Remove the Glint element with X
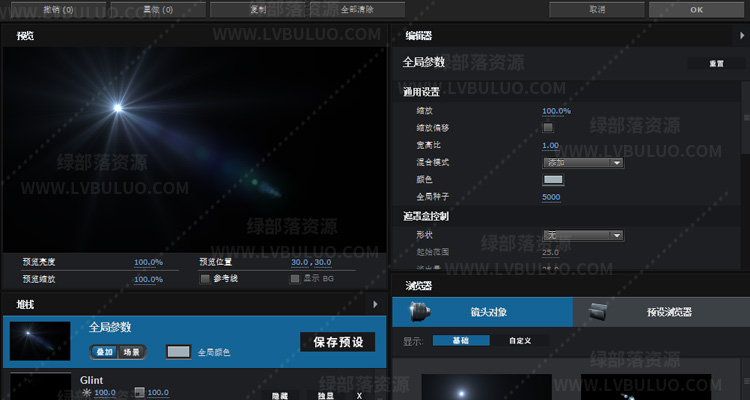The width and height of the screenshot is (750, 400). 359,395
